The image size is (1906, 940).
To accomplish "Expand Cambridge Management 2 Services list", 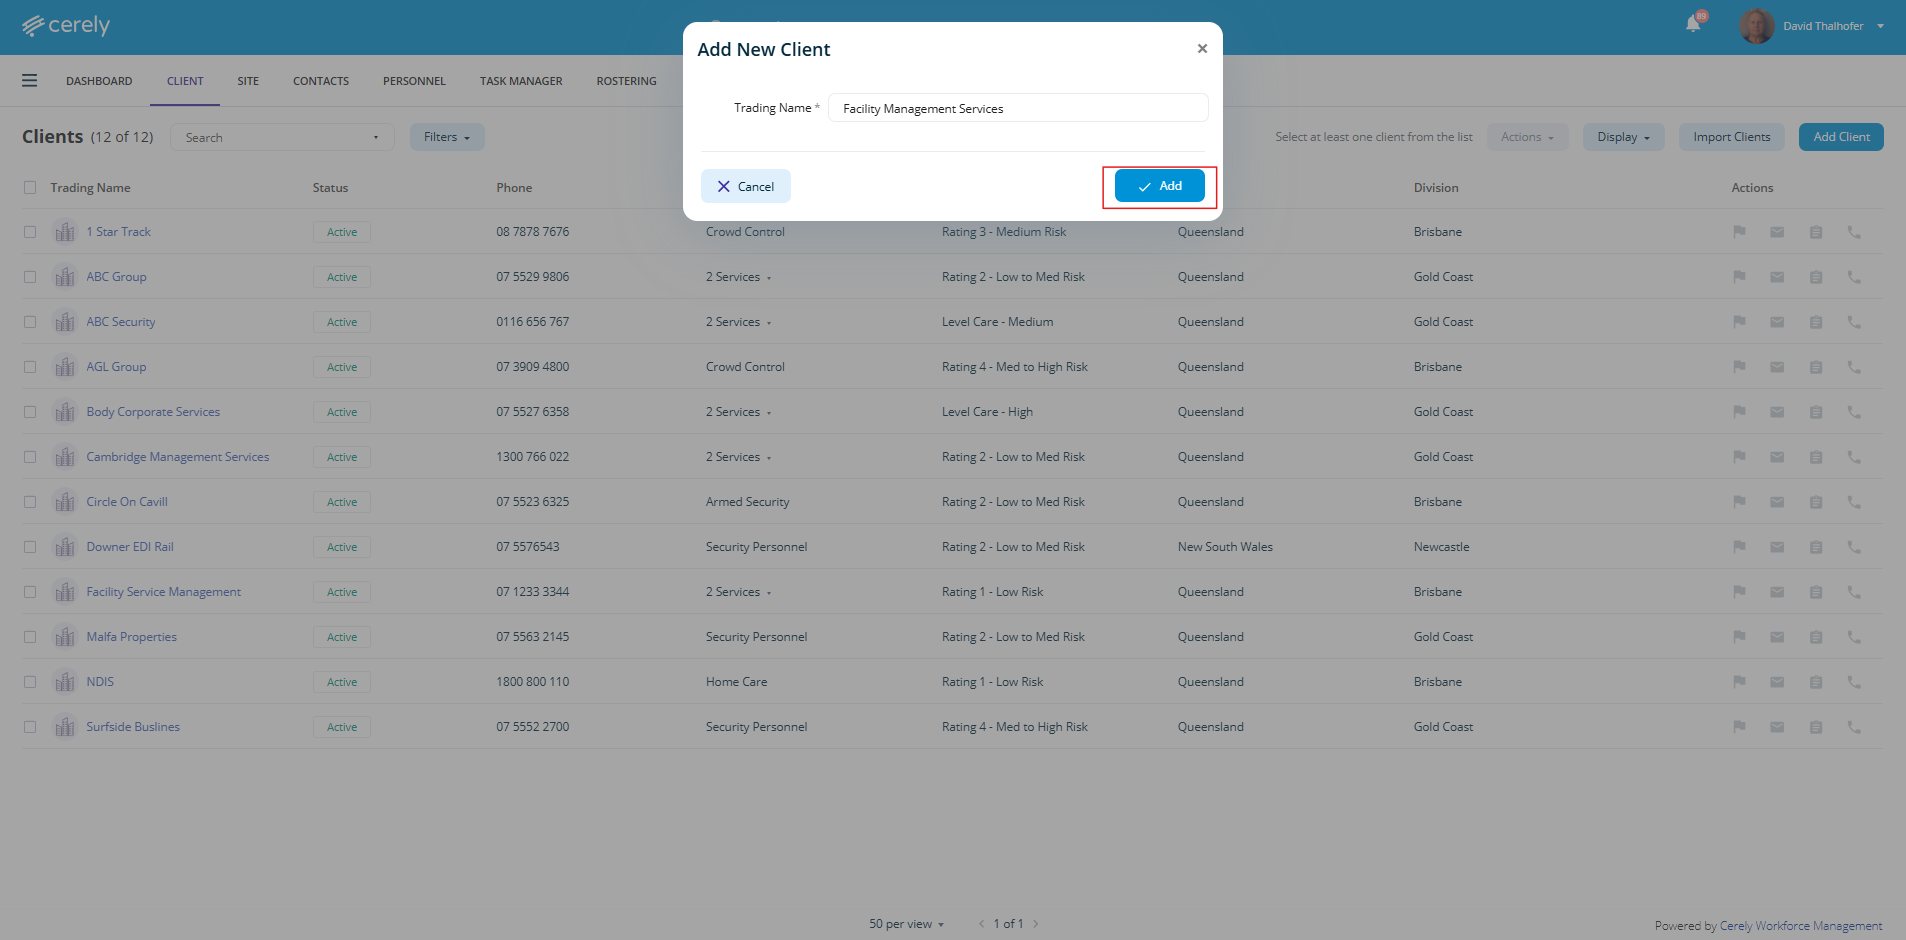I will pyautogui.click(x=738, y=457).
